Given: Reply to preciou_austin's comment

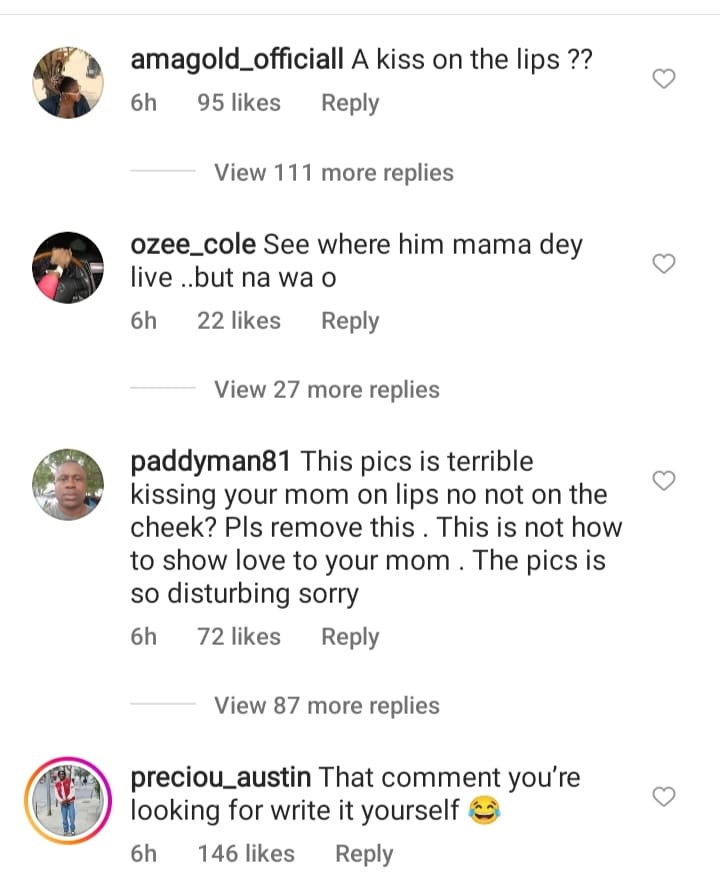Looking at the screenshot, I should tap(364, 854).
